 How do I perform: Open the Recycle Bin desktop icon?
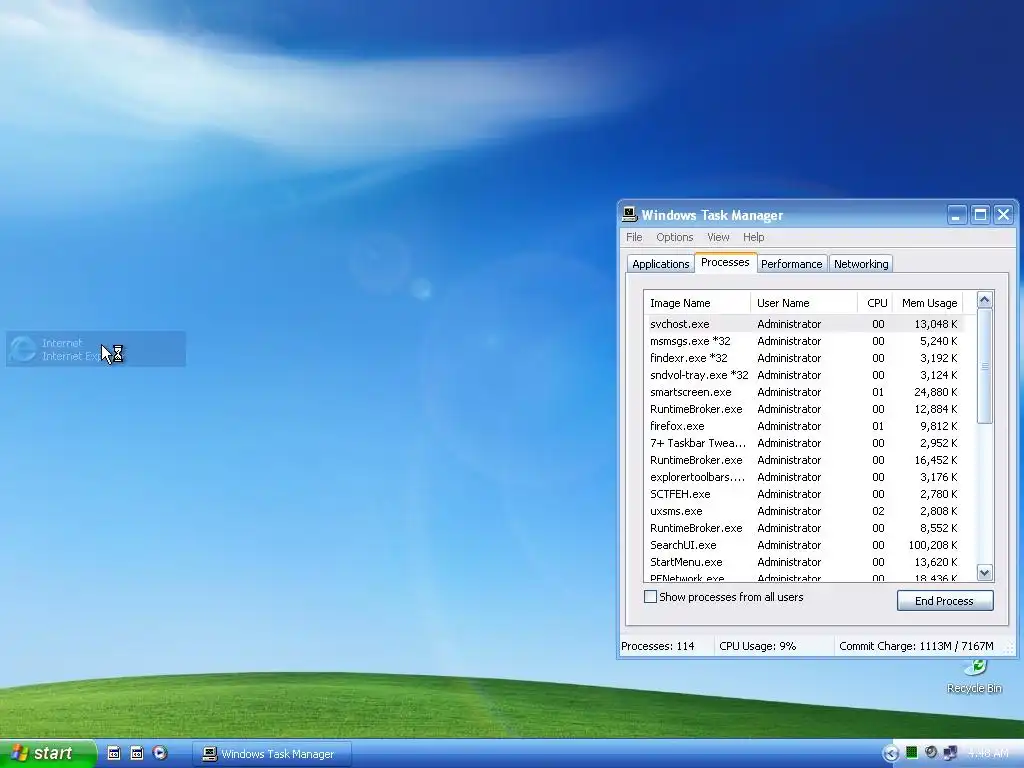pyautogui.click(x=974, y=677)
